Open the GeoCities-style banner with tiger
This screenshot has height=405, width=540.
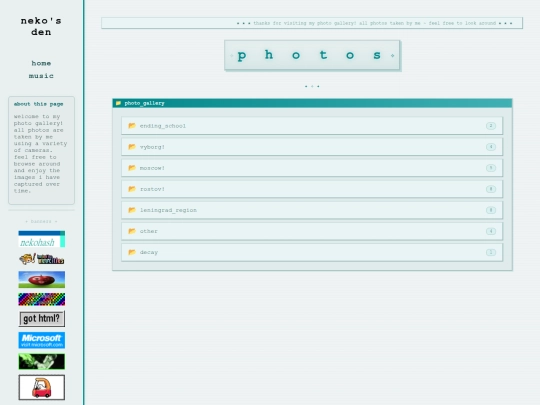pyautogui.click(x=42, y=259)
